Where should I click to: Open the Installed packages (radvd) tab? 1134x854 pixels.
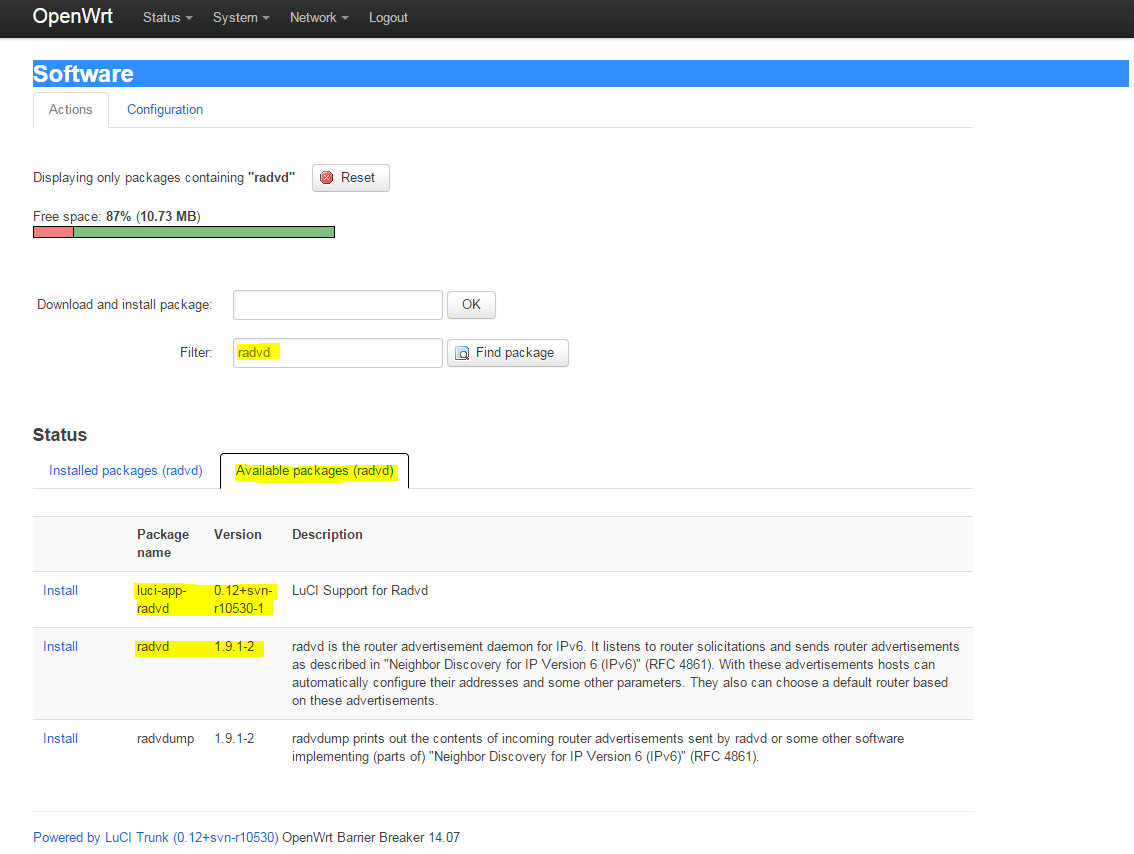126,471
